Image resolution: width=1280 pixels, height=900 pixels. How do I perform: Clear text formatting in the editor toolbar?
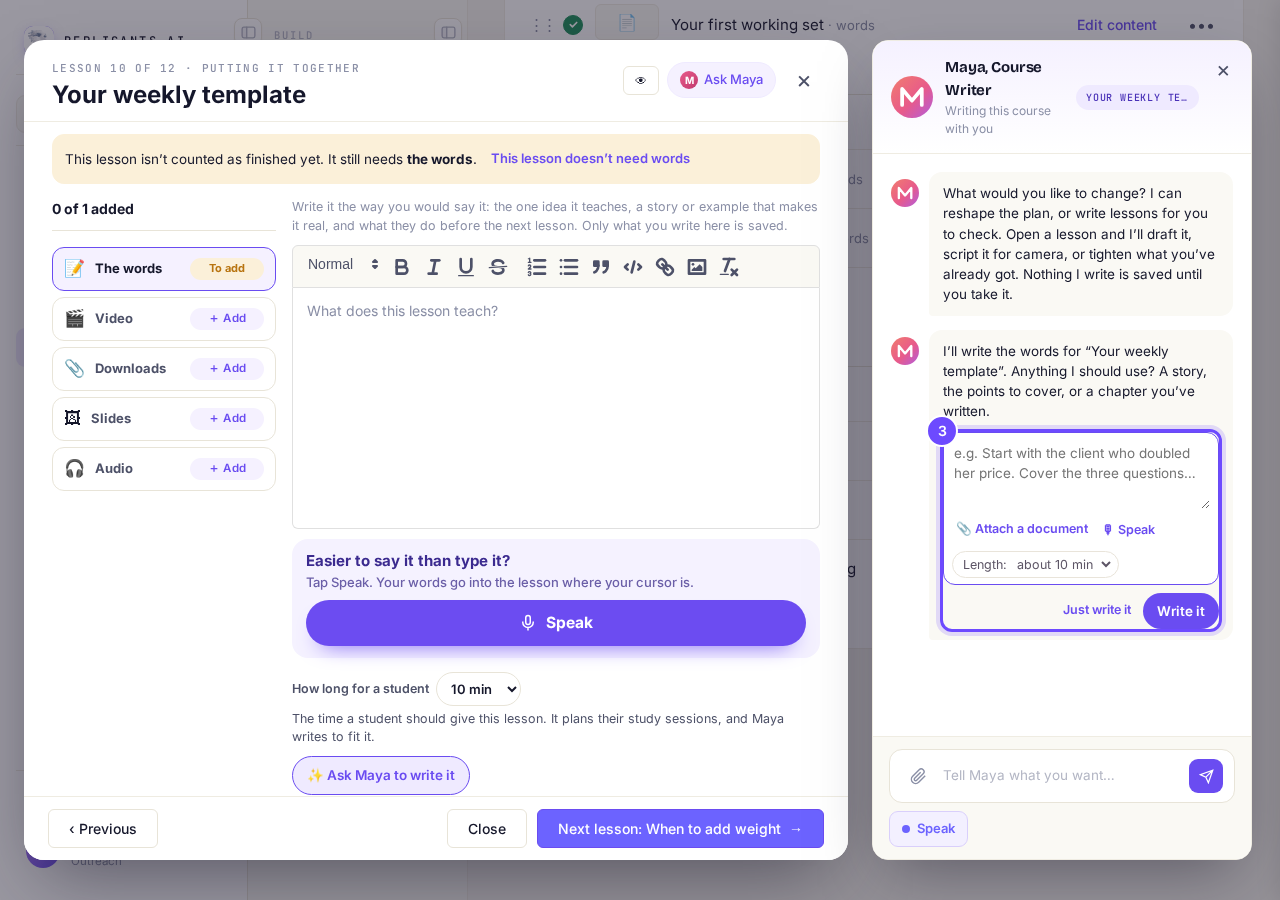[729, 267]
